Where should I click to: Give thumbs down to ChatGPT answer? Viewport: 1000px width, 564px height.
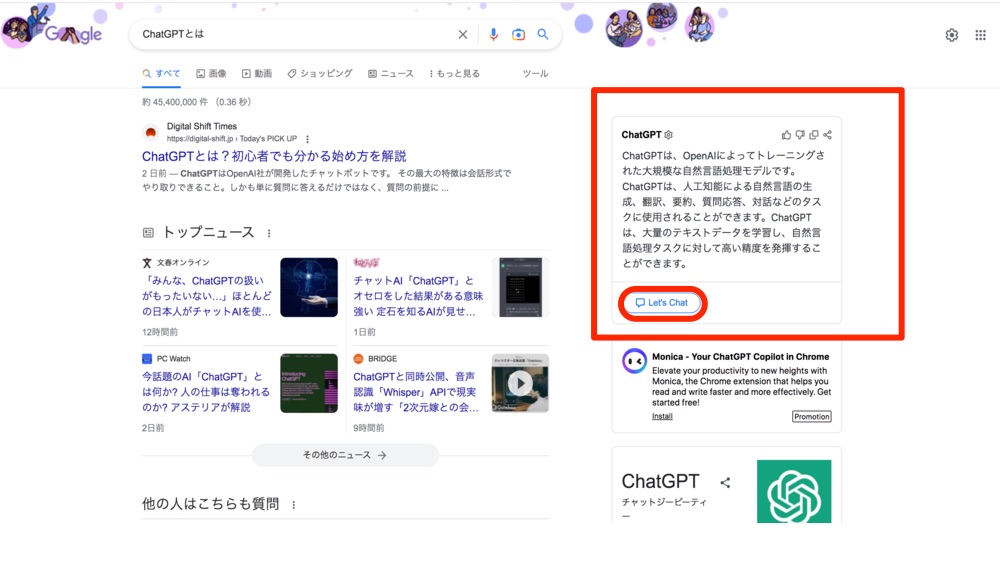coord(800,135)
